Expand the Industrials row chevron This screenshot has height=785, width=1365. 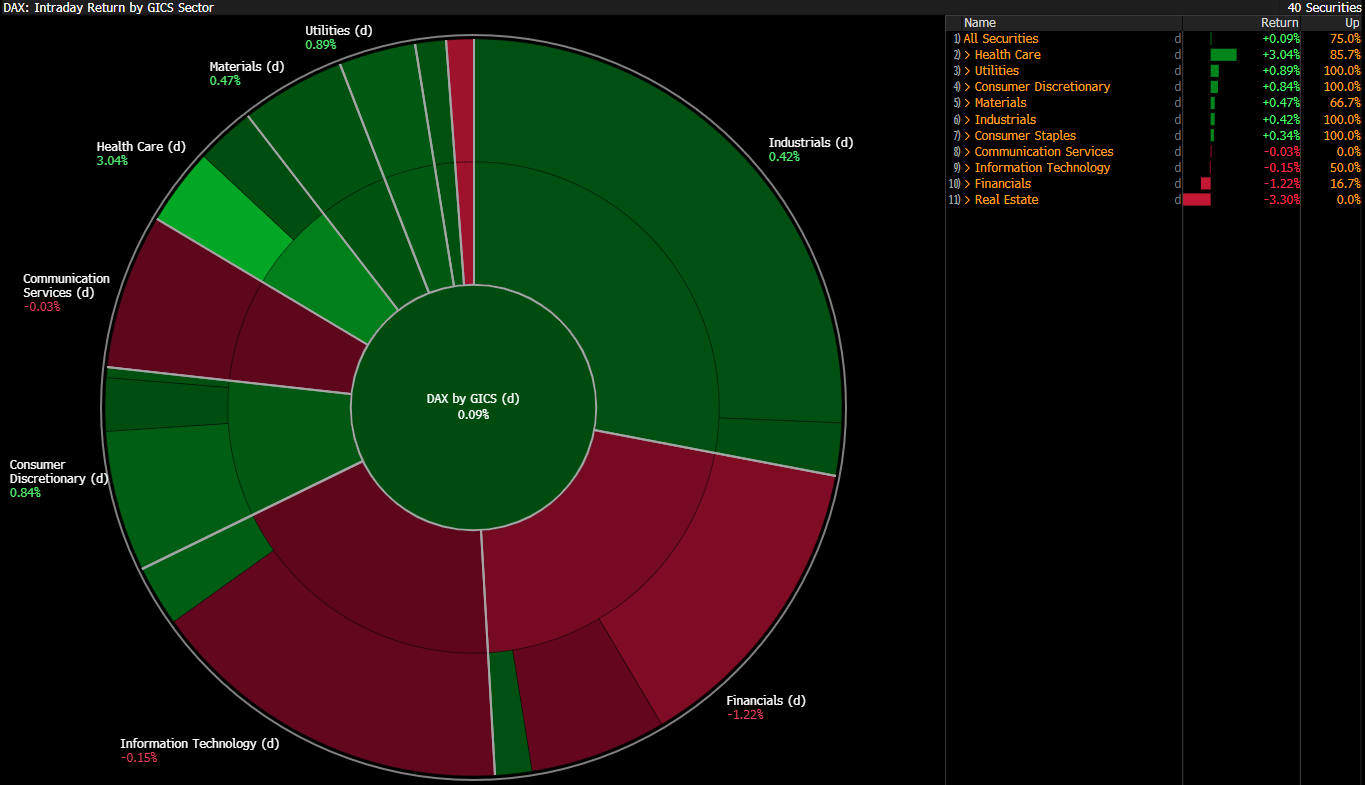(x=967, y=120)
